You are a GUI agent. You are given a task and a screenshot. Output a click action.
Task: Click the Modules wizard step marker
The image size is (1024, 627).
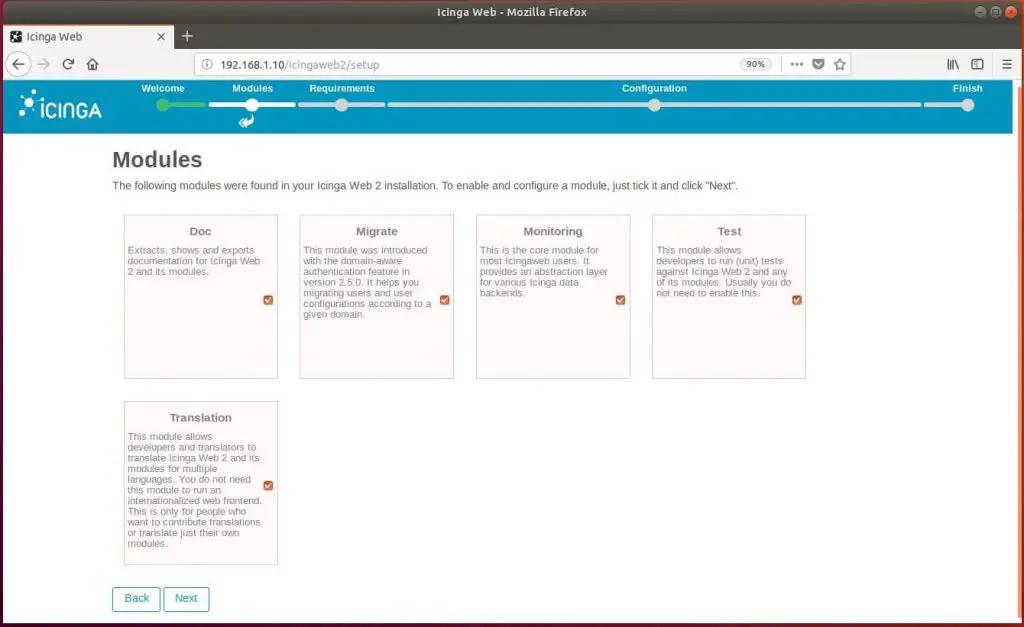252,104
